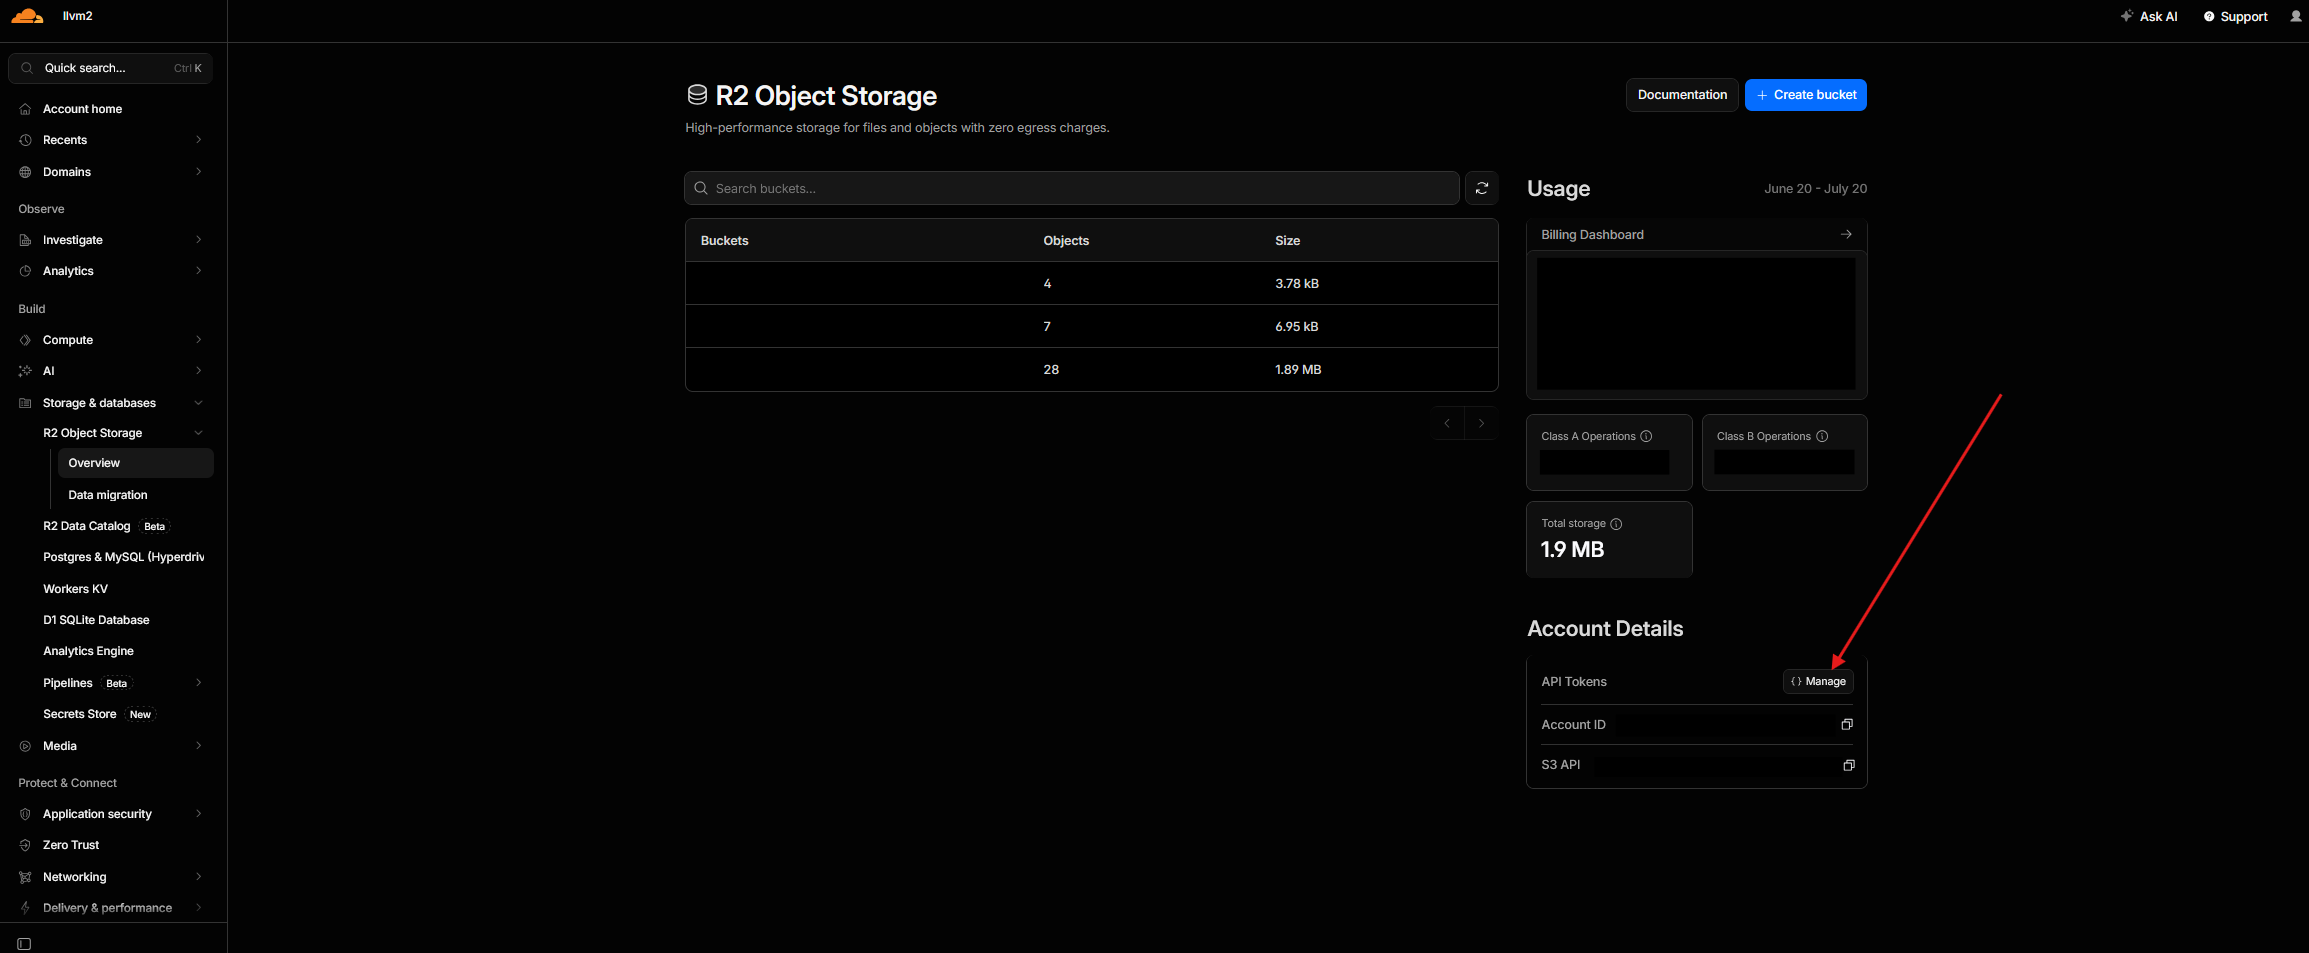Click the Cloudflare logo

point(27,16)
